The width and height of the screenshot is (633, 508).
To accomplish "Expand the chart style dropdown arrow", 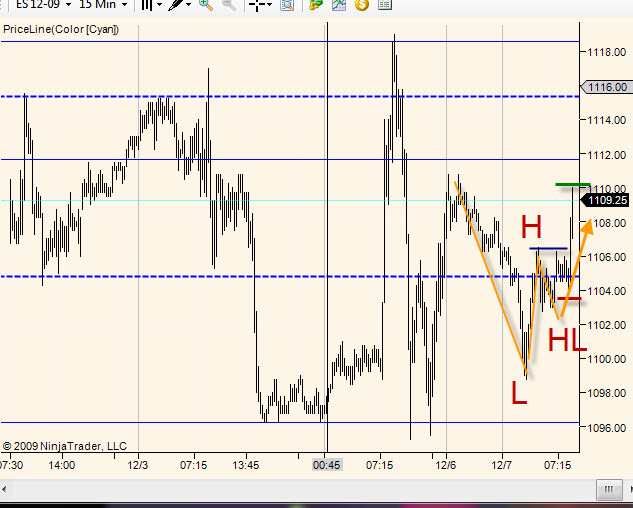I will pyautogui.click(x=159, y=4).
